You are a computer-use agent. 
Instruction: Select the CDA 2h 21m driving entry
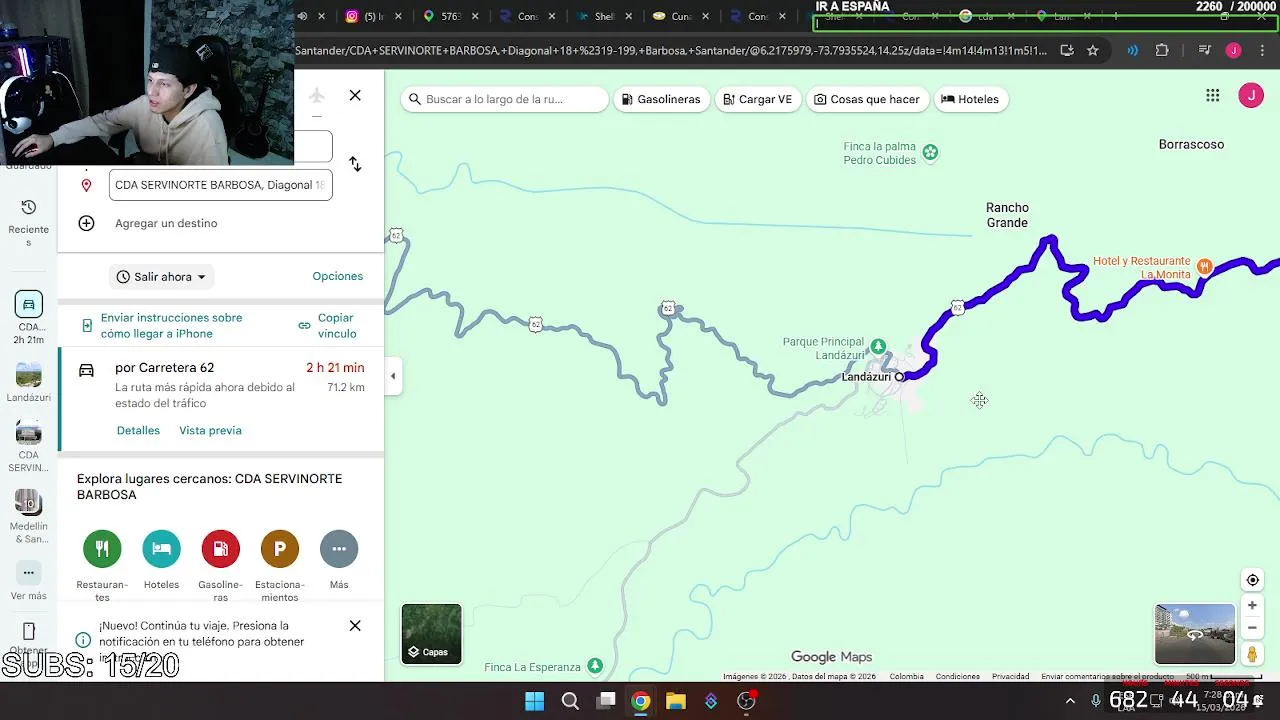click(29, 317)
